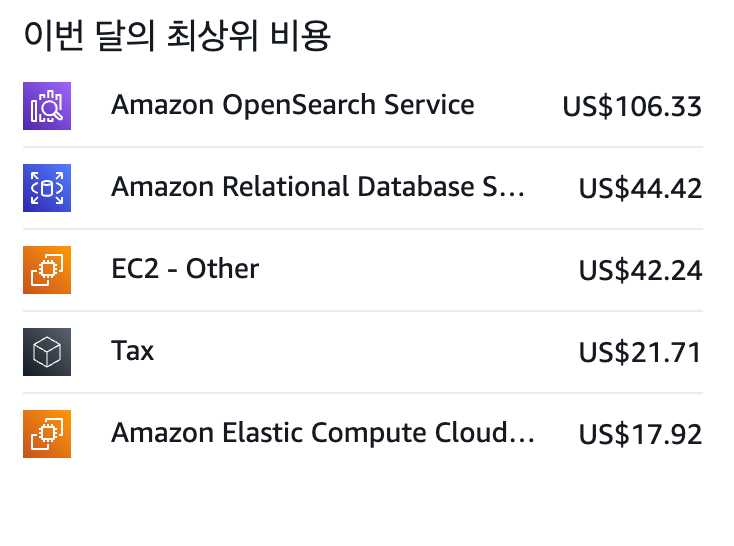Open Amazon OpenSearch Service cost entry
This screenshot has height=546, width=734.
tap(293, 105)
